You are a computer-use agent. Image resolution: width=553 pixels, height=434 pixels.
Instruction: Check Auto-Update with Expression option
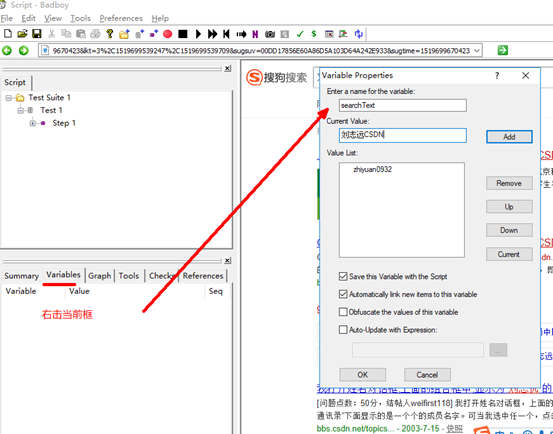(343, 330)
